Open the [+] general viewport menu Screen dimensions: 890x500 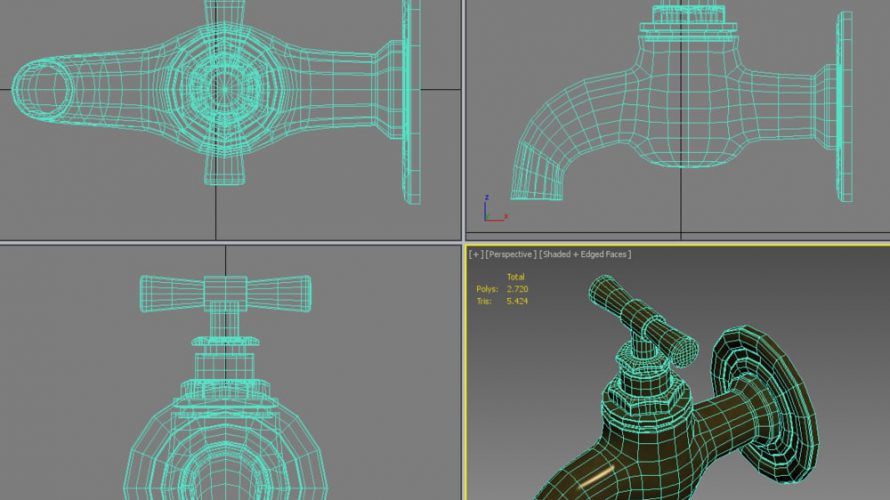pos(475,254)
